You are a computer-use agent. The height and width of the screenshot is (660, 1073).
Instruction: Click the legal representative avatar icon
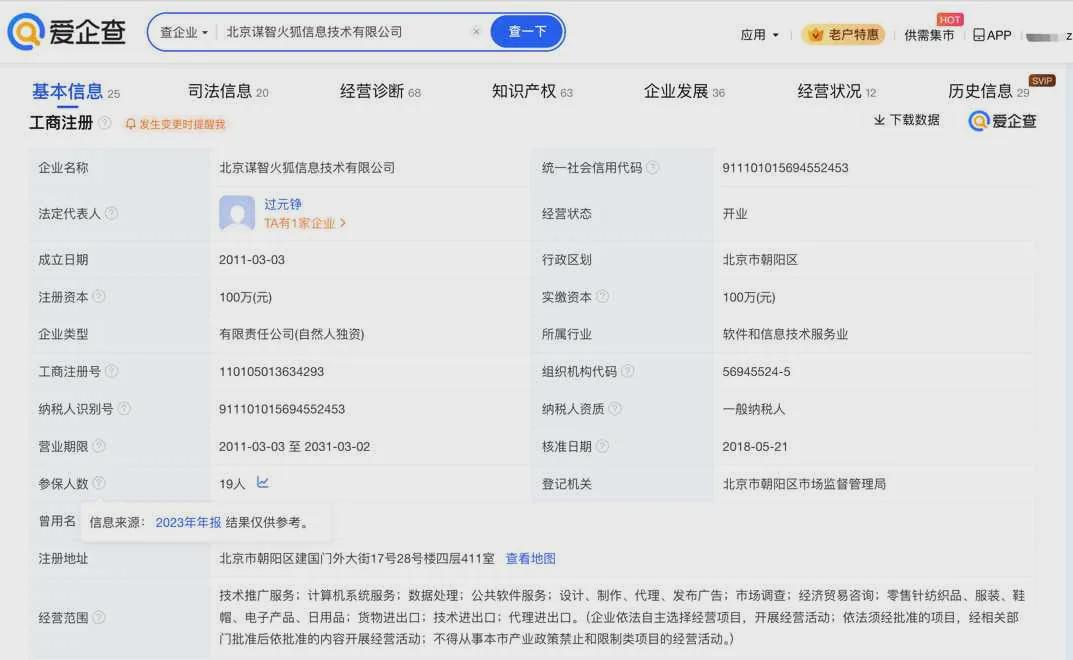click(237, 213)
